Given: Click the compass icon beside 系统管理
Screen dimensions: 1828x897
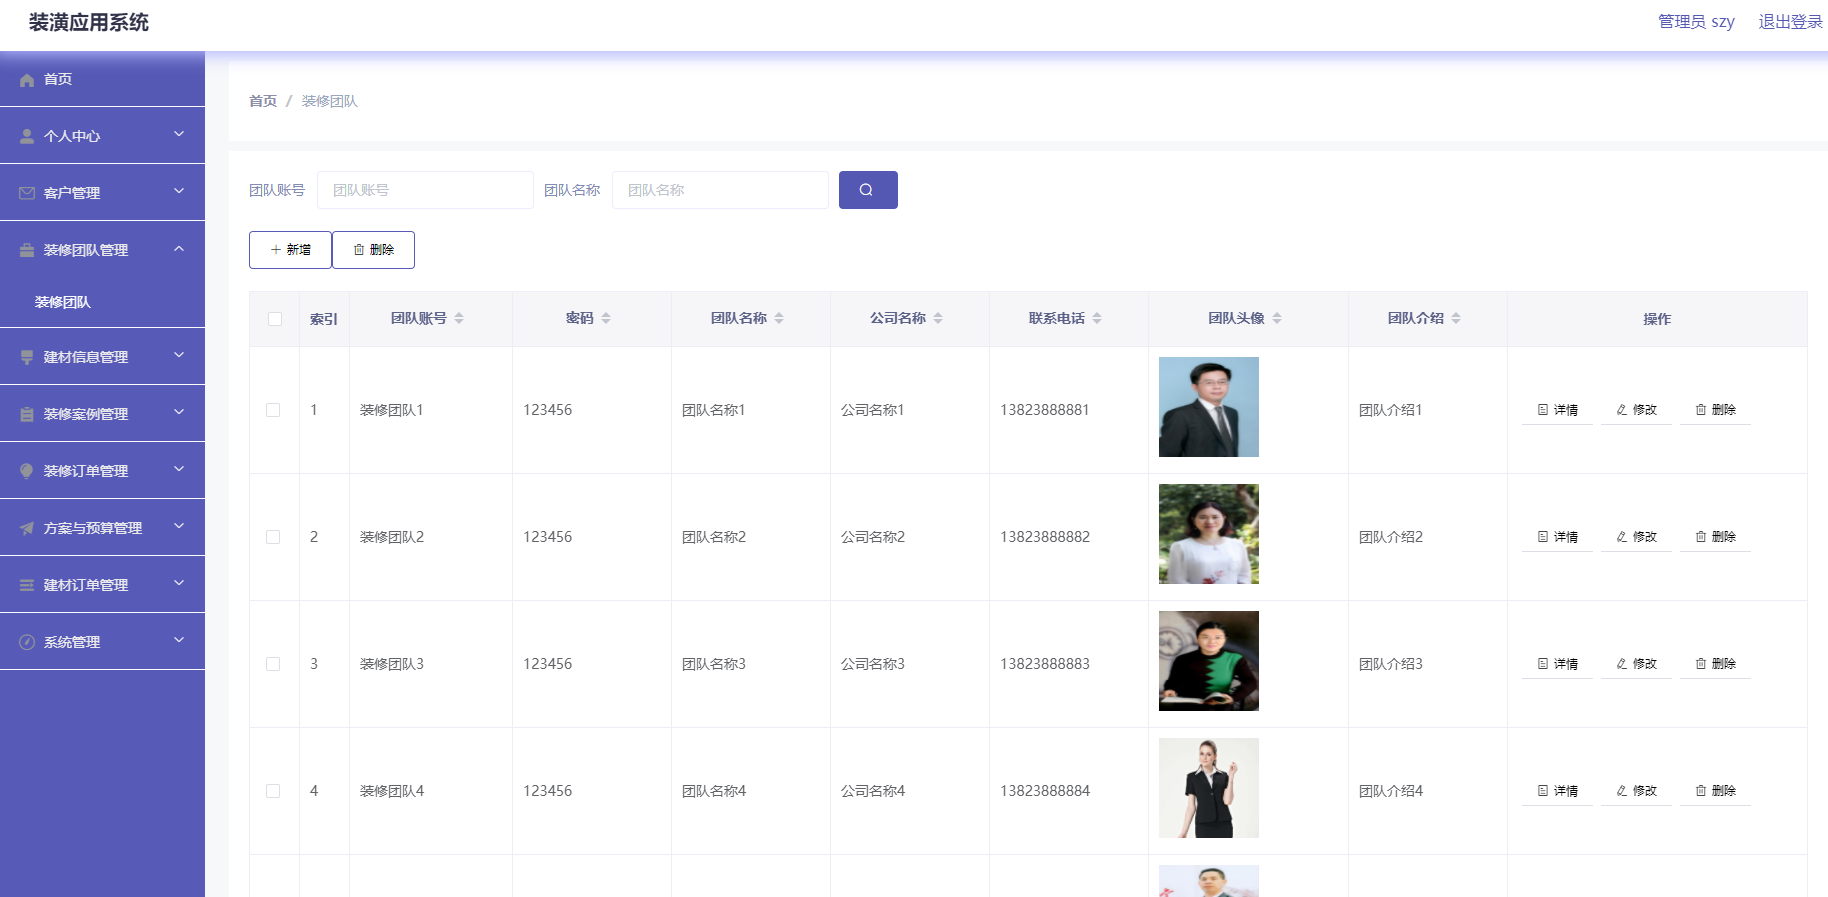Looking at the screenshot, I should coord(27,642).
